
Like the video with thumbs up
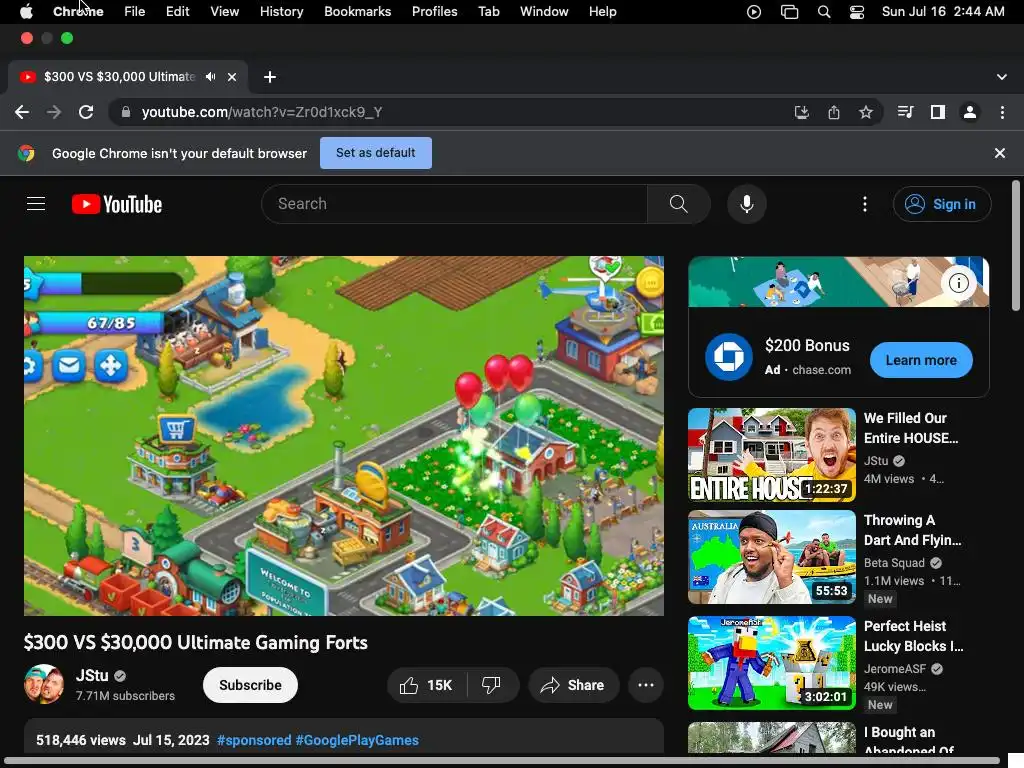point(426,685)
